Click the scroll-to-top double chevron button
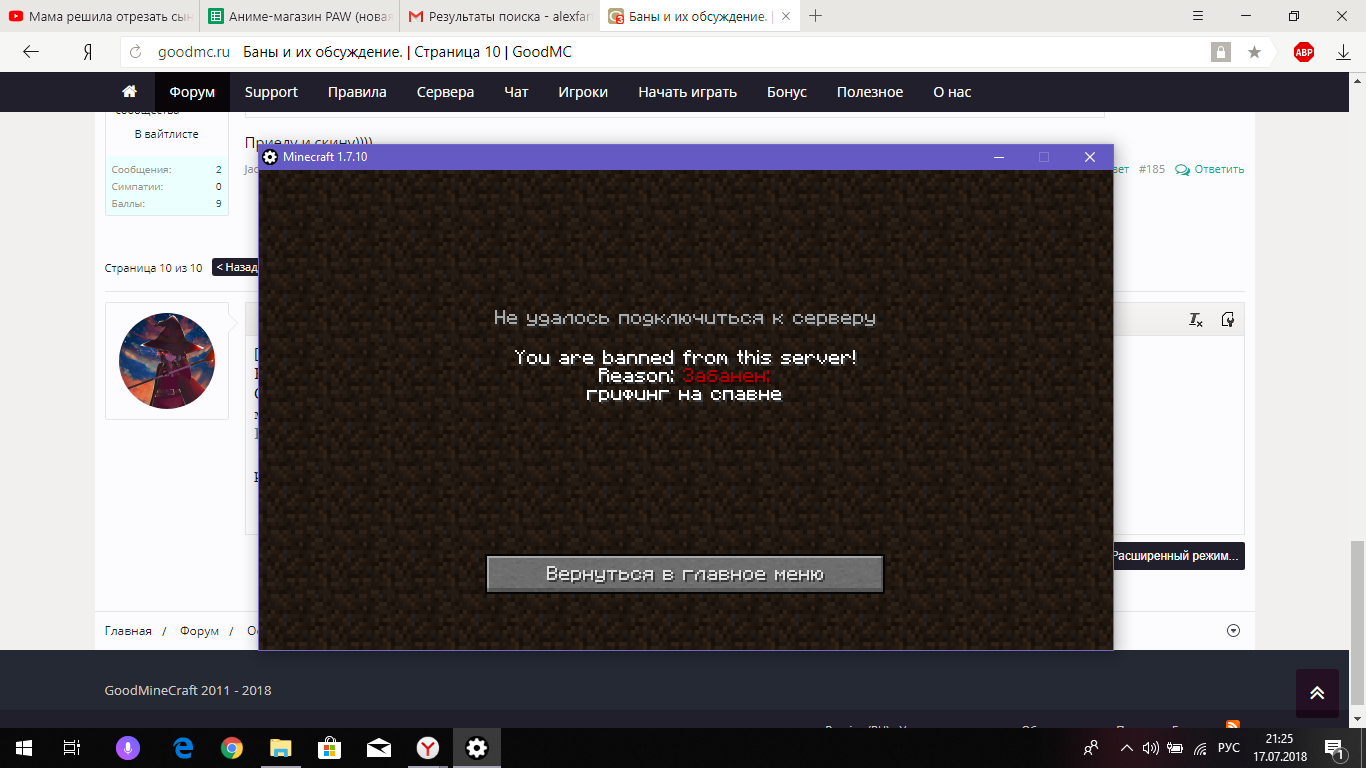 [x=1317, y=693]
